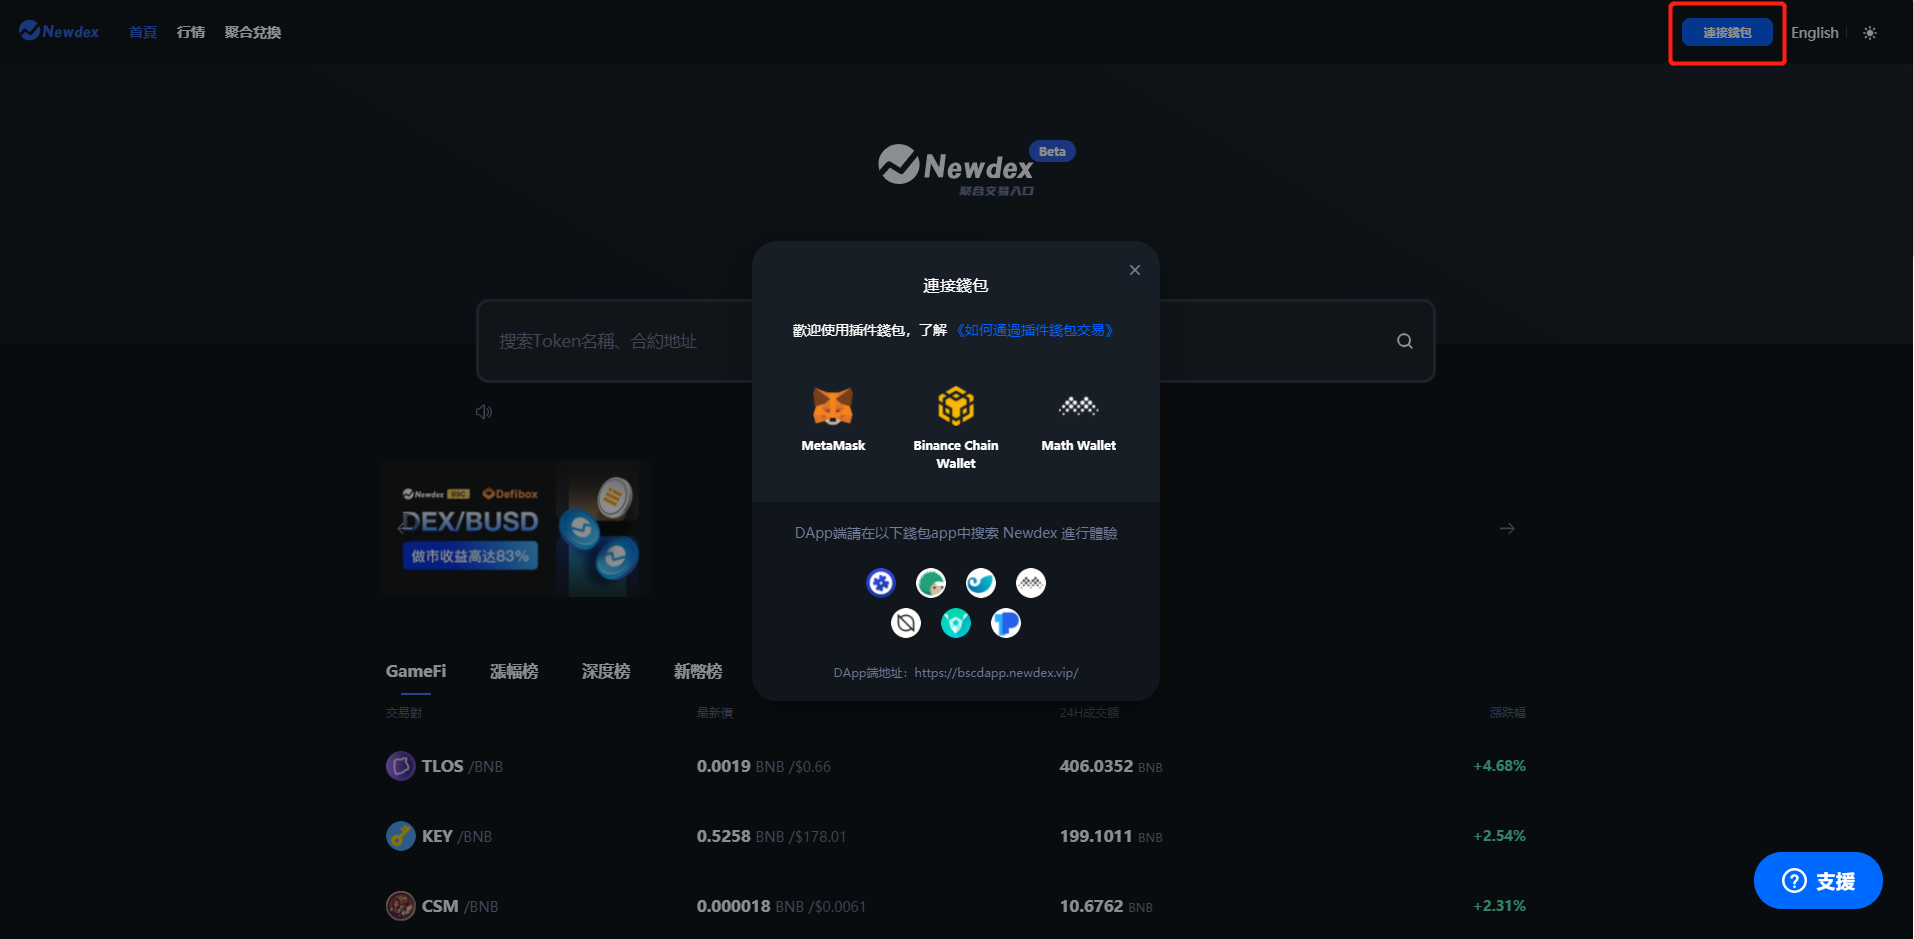Screen dimensions: 1914x939
Task: Click the CSM price 0.000018 BNB
Action: click(x=750, y=906)
